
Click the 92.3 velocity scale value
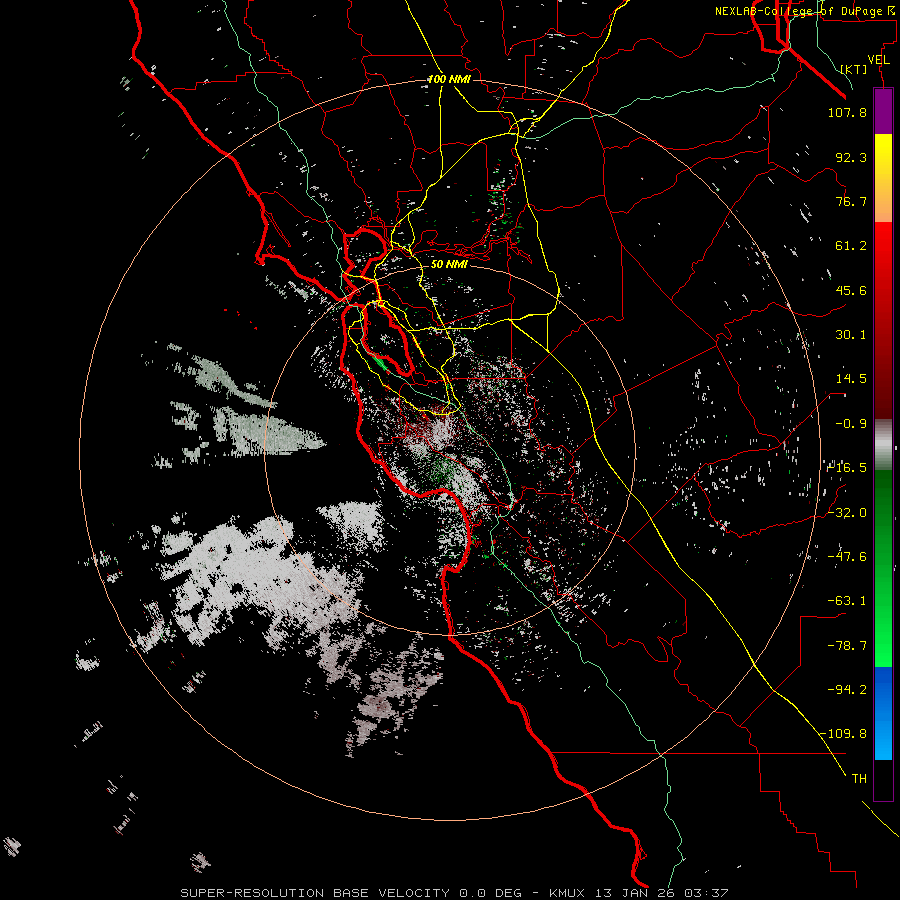coord(851,157)
